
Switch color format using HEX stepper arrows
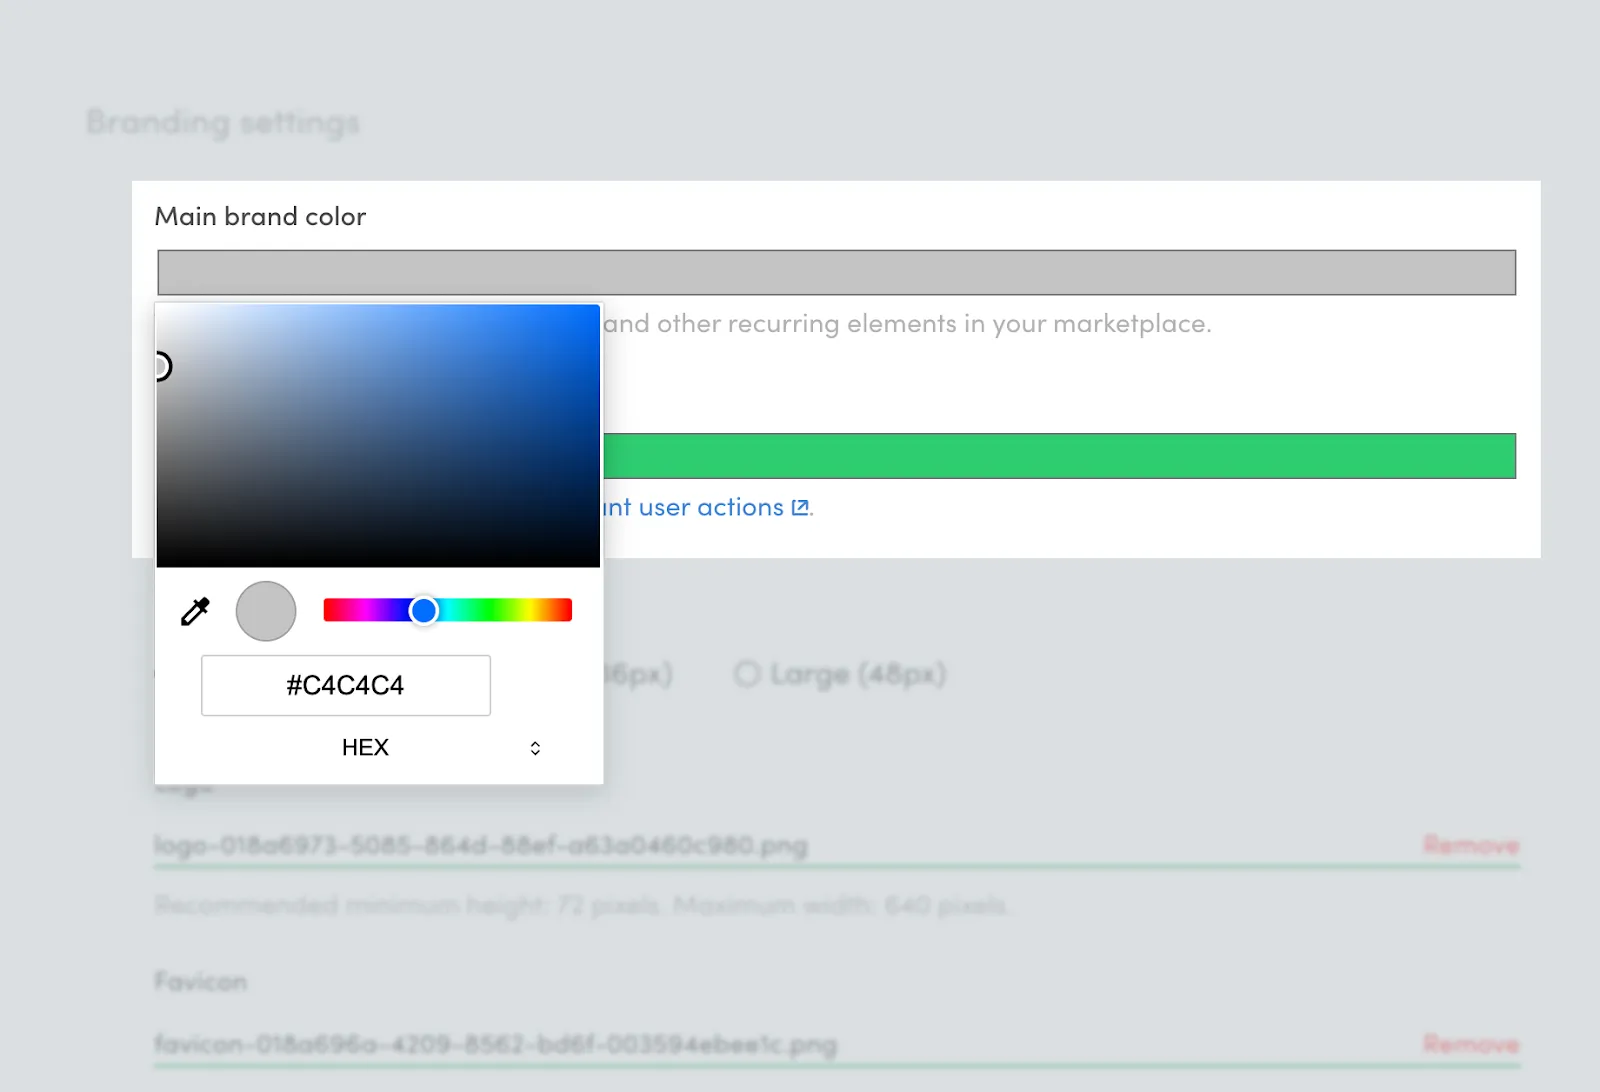[x=535, y=748]
